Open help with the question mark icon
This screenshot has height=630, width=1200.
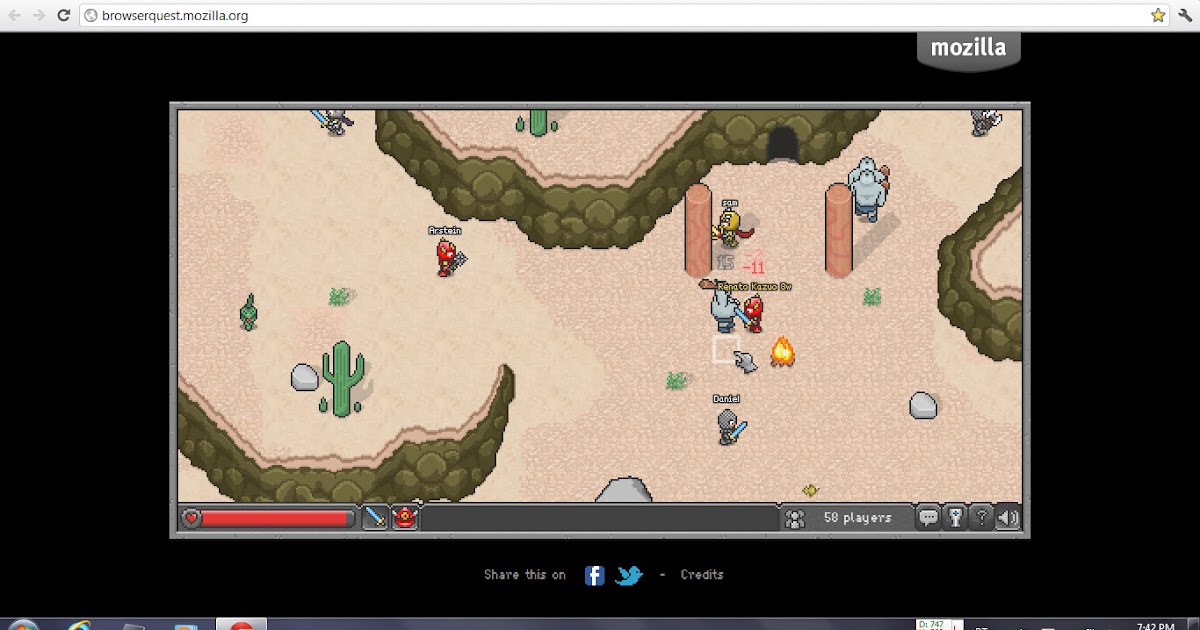pyautogui.click(x=983, y=517)
